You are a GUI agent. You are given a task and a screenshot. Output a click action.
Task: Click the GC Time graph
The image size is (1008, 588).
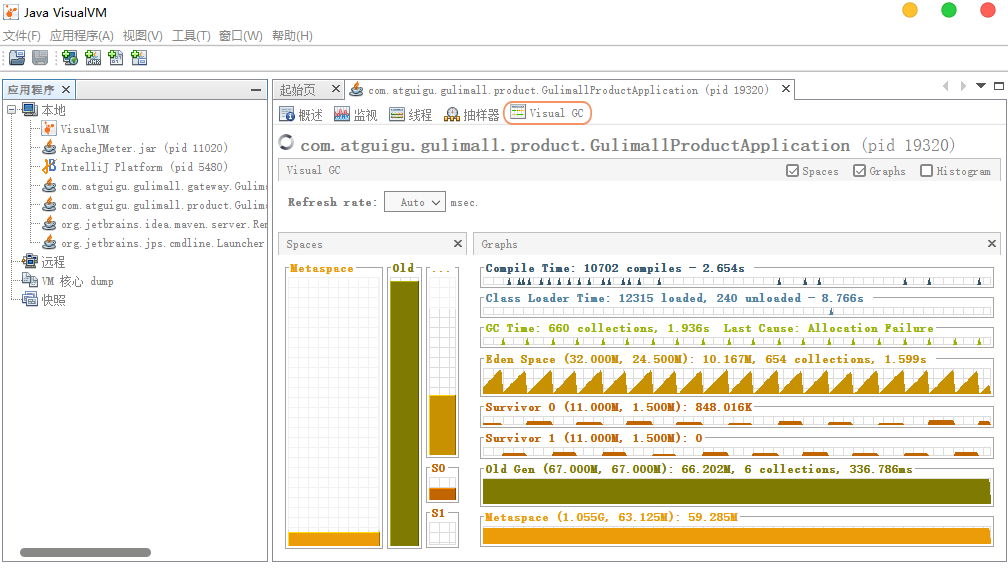(737, 341)
